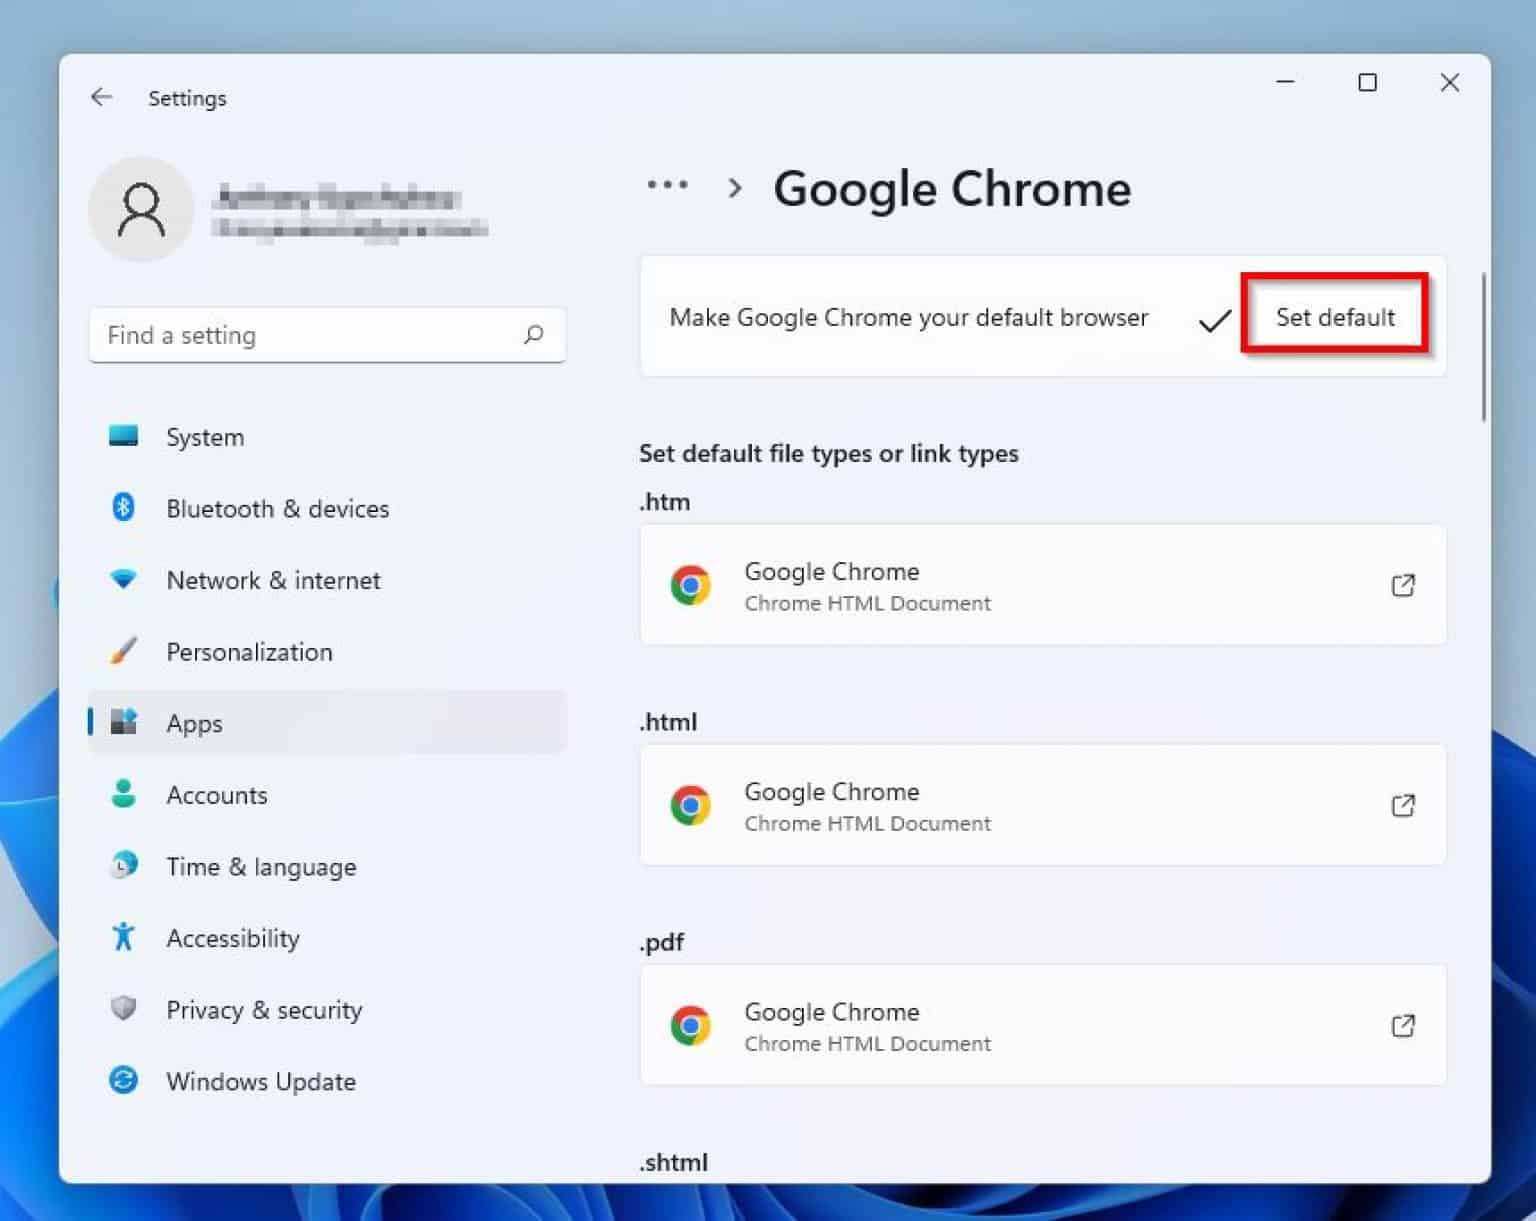Click the System display icon

(123, 436)
